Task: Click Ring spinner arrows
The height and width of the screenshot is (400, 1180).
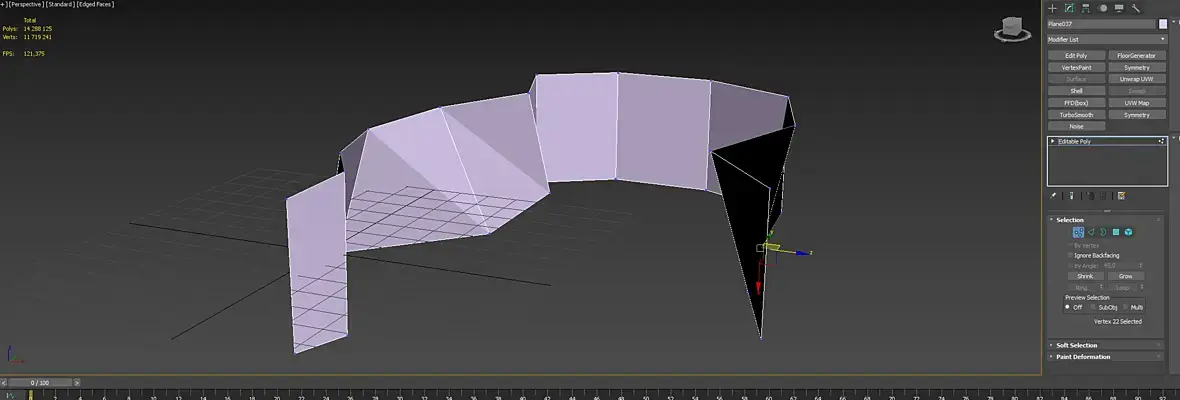Action: 1102,286
